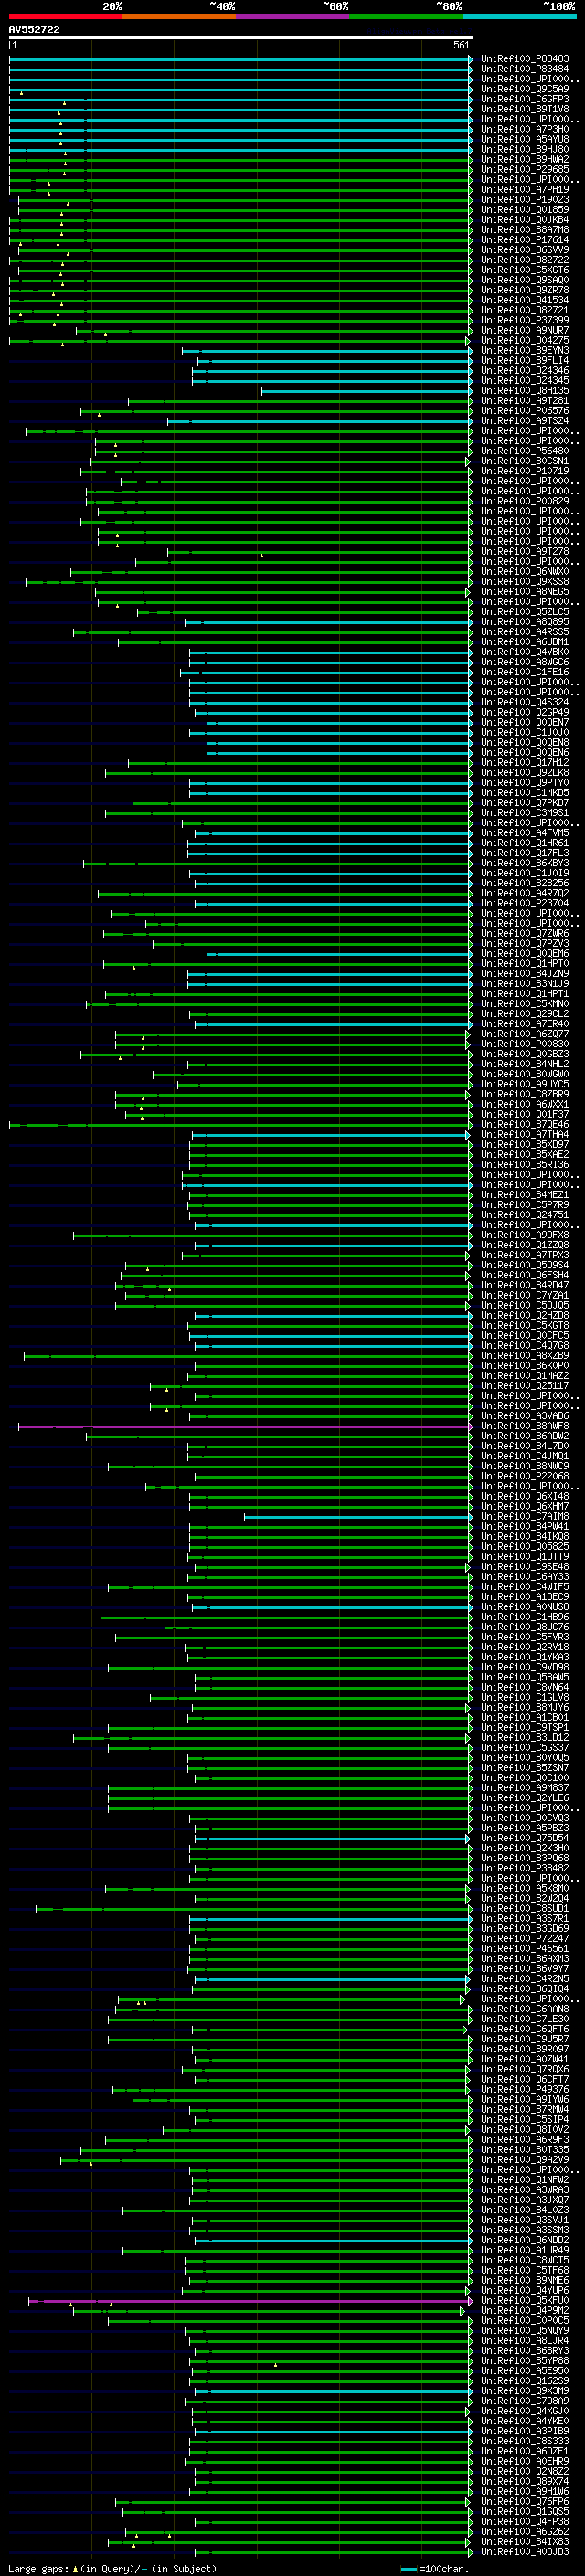Select the UniRef100_C0PQC5 label
The image size is (585, 2576).
pos(525,2321)
